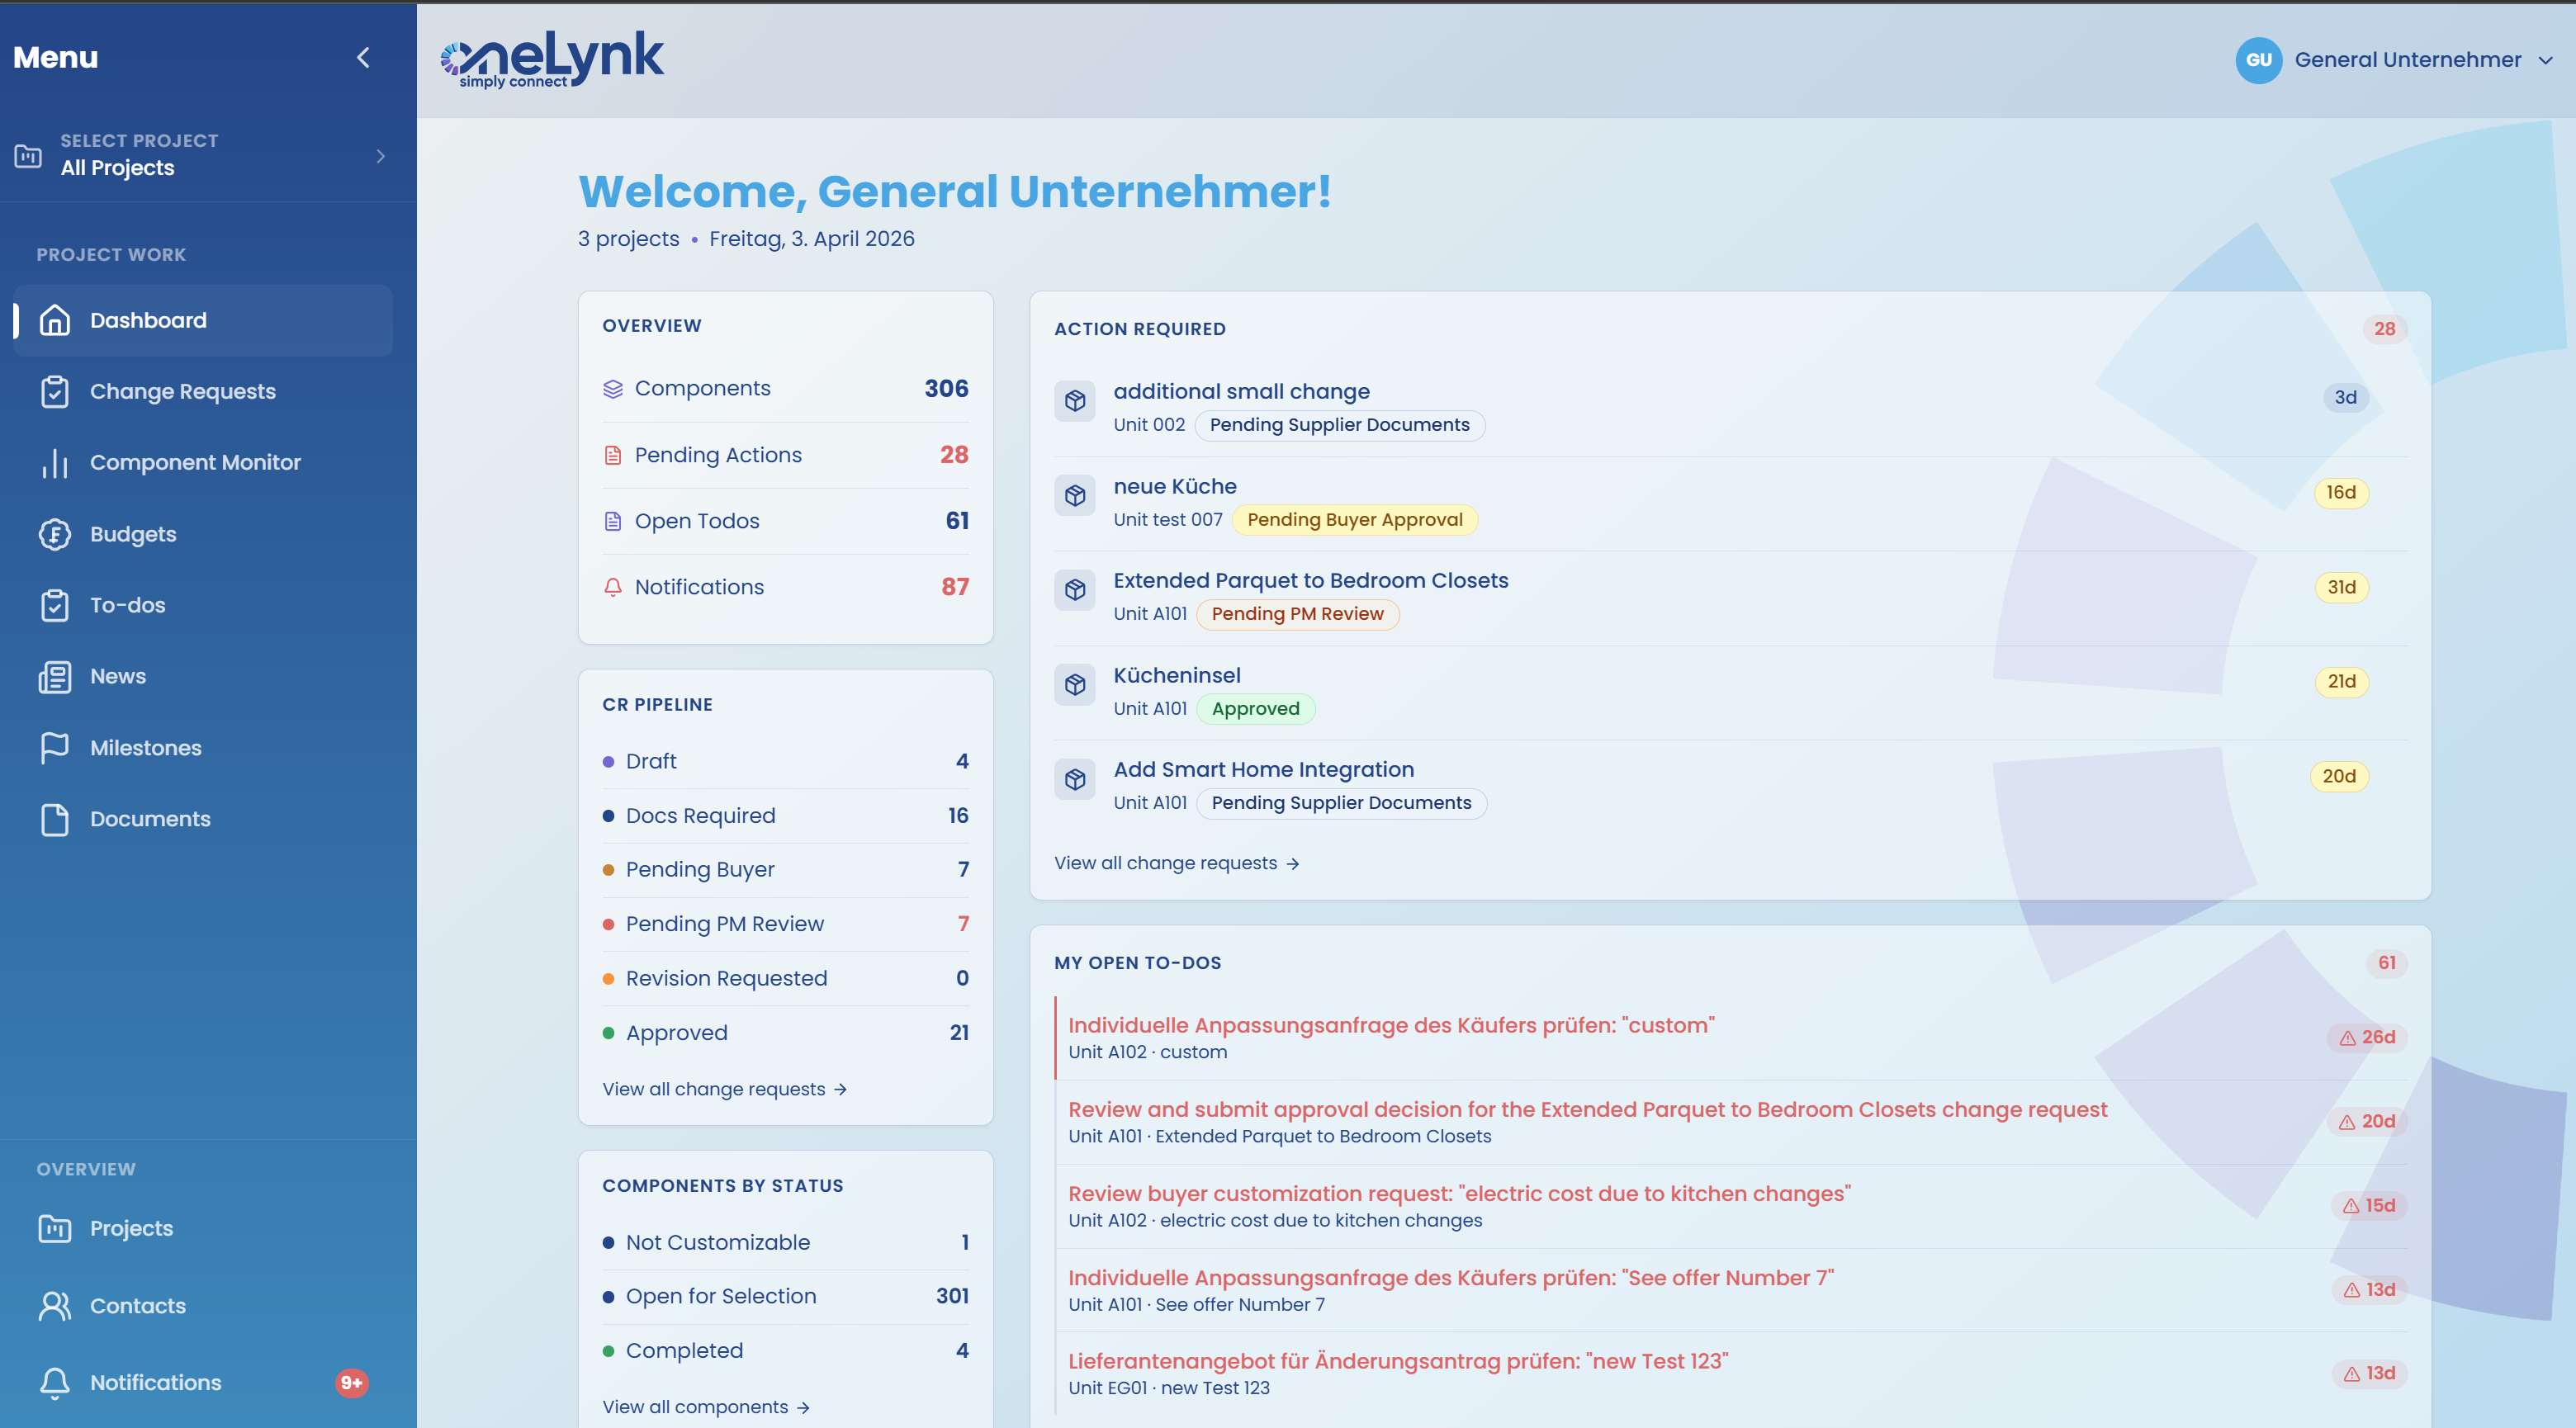Open the To-dos menu item
This screenshot has width=2576, height=1428.
point(128,606)
